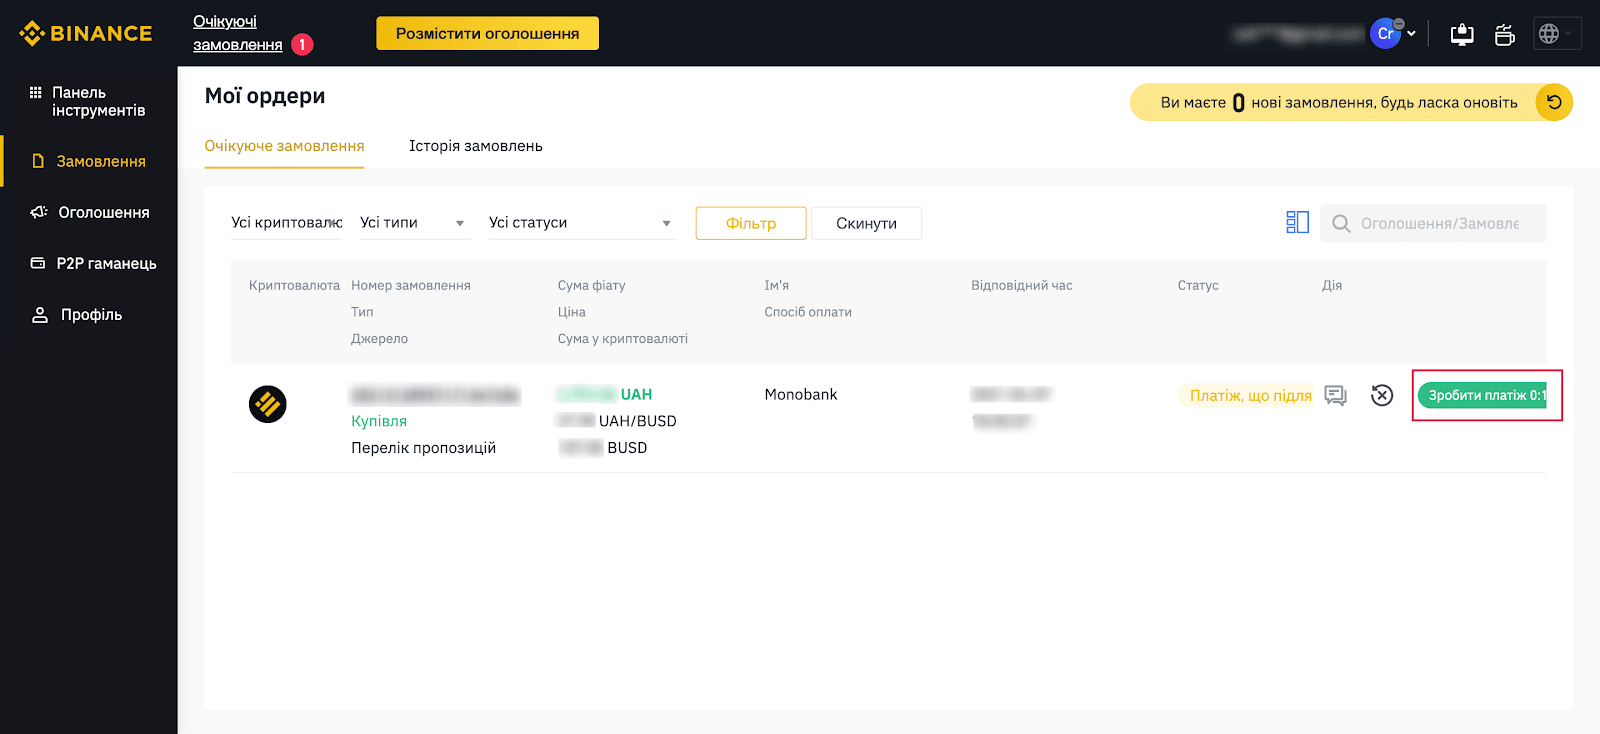Screen dimensions: 1600x734
Task: Click the dashboard grid icon in sidebar
Action: [x=36, y=92]
